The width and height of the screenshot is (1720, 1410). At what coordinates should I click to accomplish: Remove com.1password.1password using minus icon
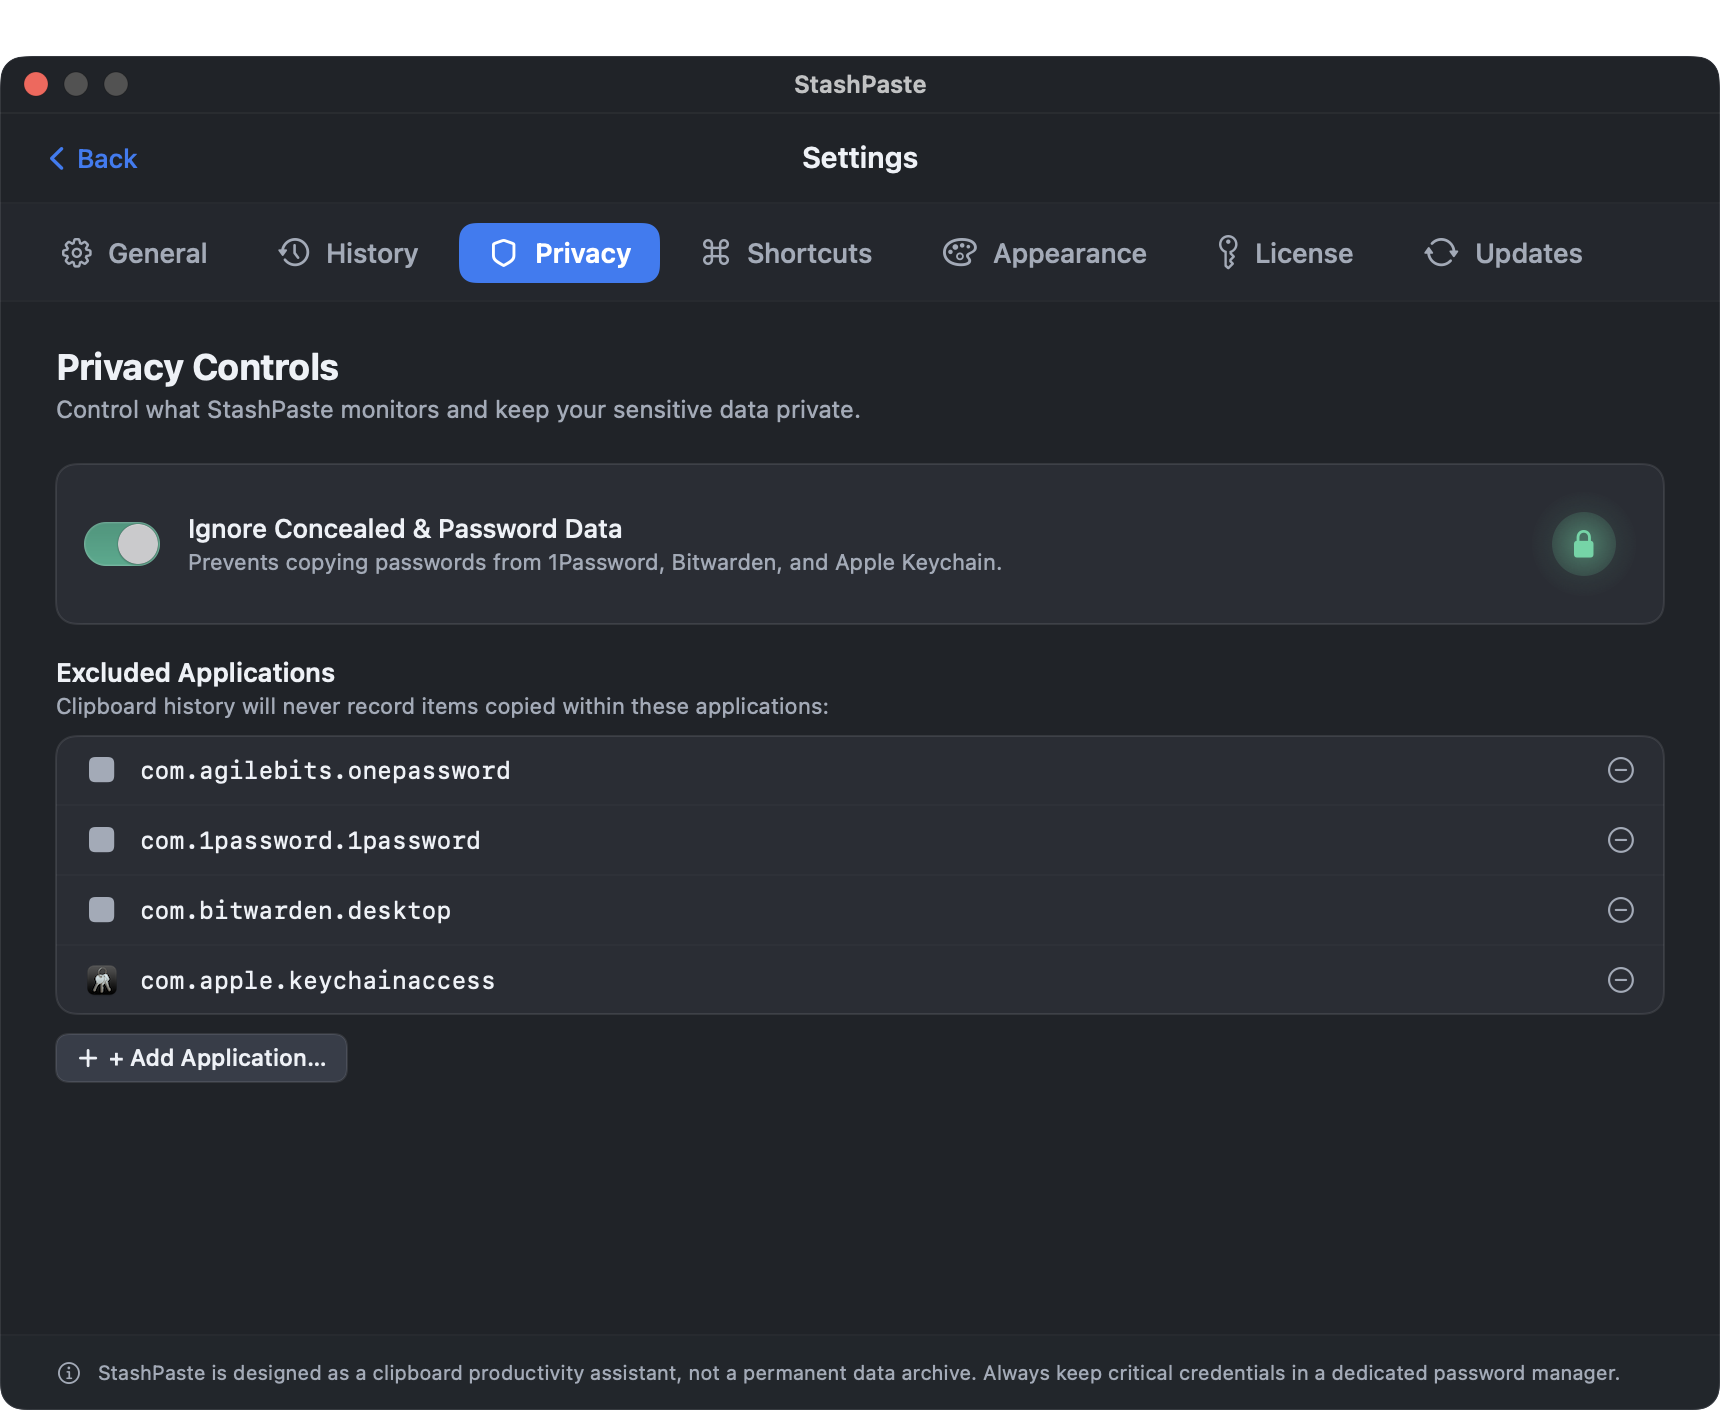tap(1620, 840)
